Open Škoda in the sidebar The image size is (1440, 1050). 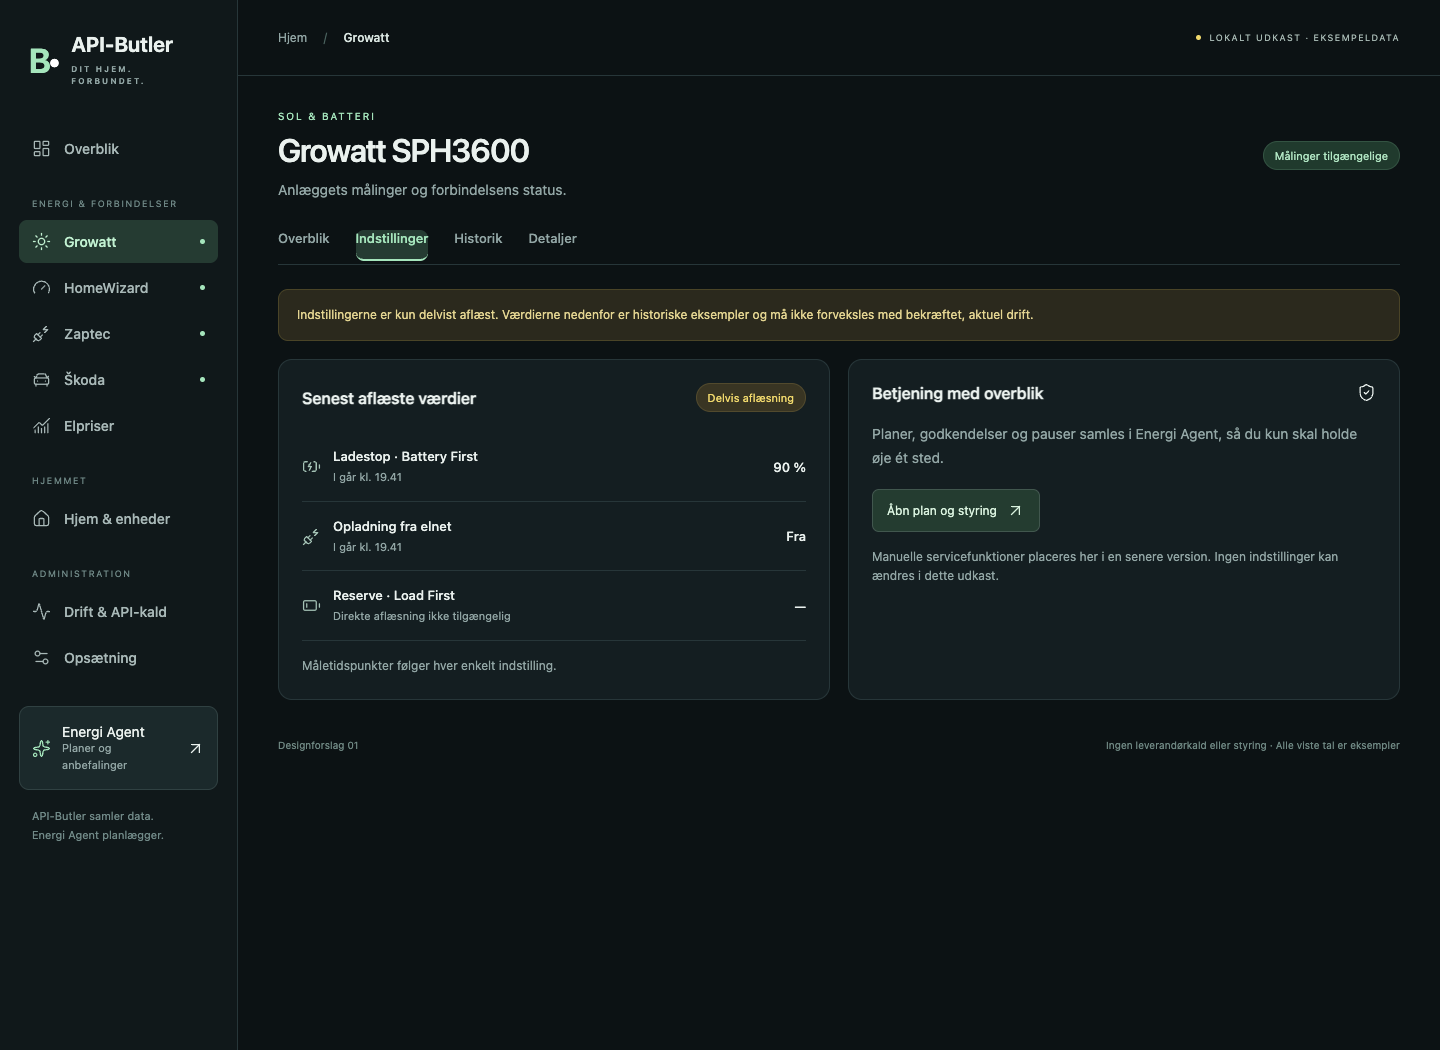tap(118, 380)
